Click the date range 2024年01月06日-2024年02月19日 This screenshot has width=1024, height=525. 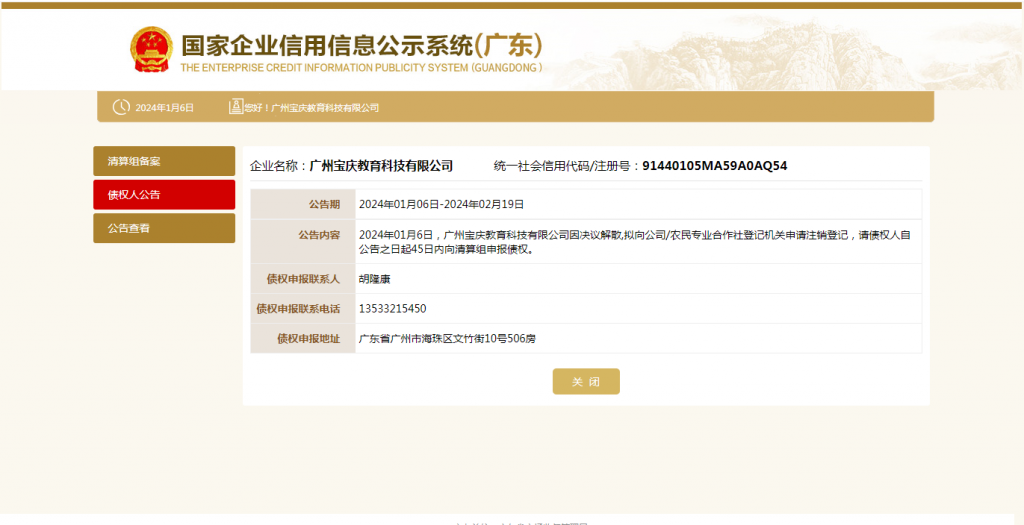pos(441,204)
